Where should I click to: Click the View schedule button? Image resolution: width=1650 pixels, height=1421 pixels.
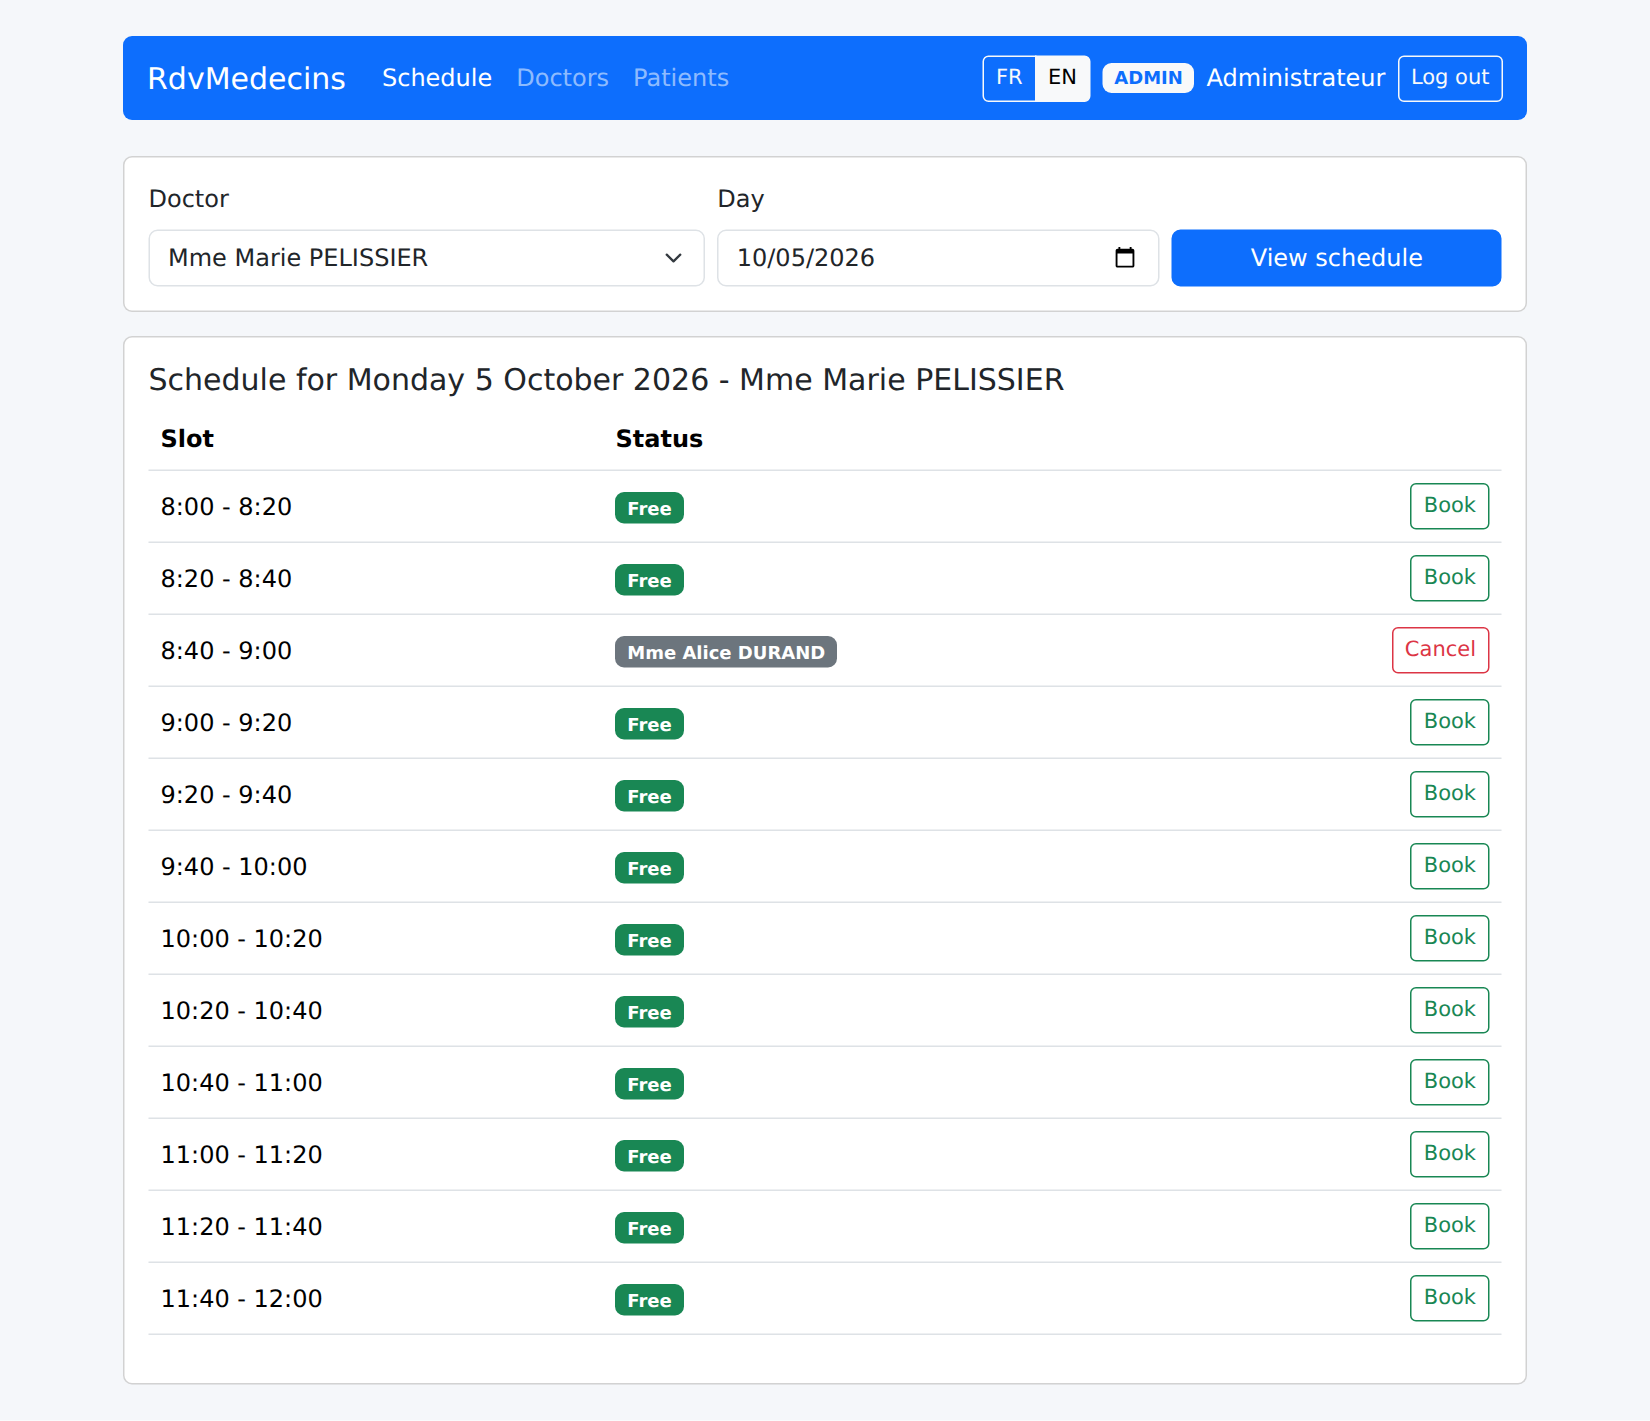[1336, 258]
